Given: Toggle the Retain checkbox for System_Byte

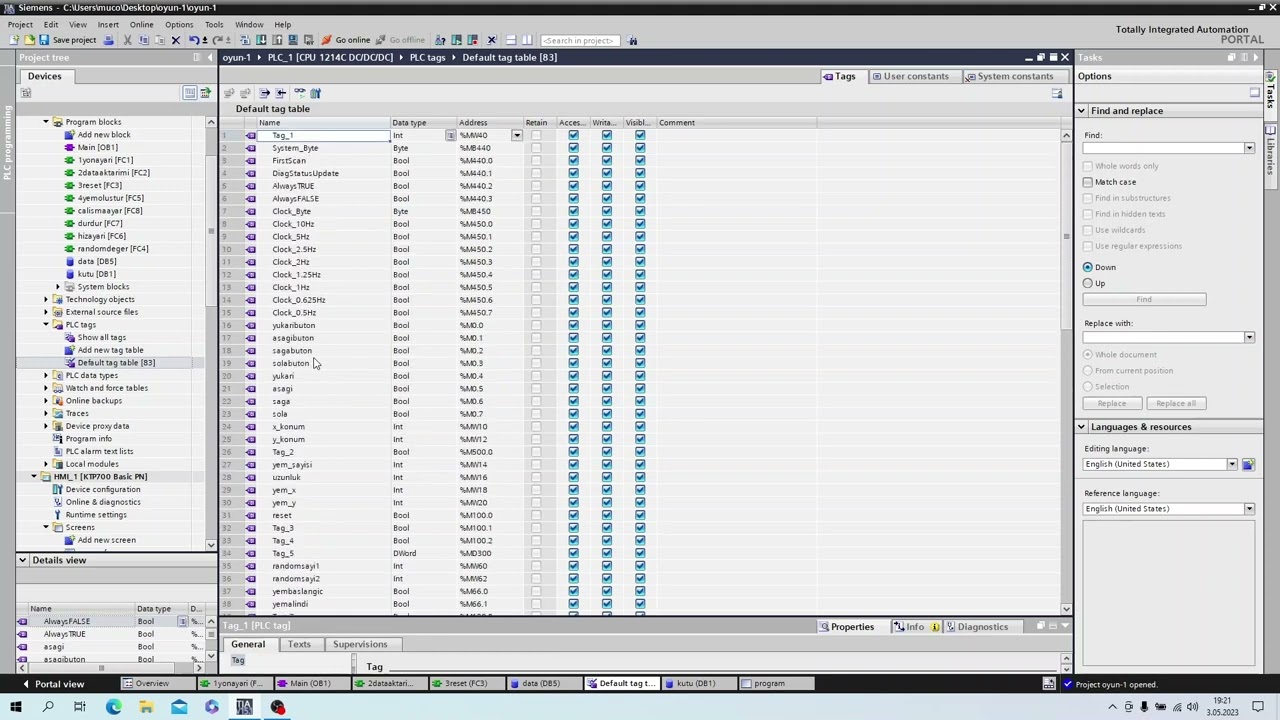Looking at the screenshot, I should pos(536,148).
